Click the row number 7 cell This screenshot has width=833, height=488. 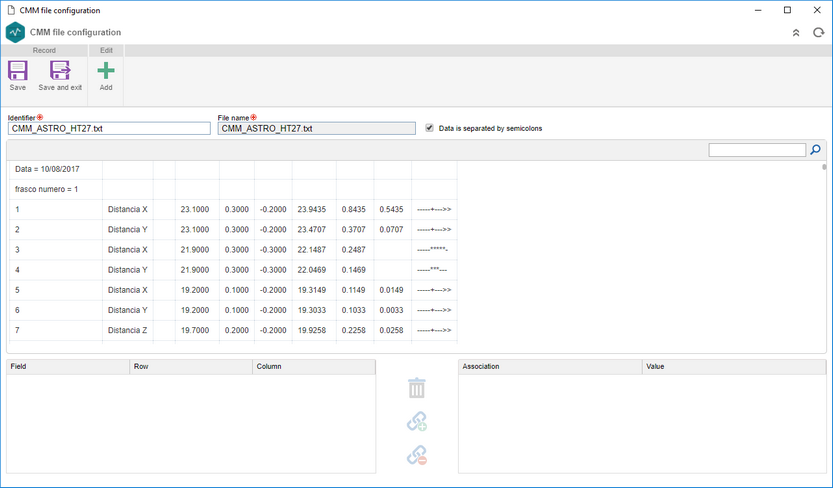pos(56,330)
